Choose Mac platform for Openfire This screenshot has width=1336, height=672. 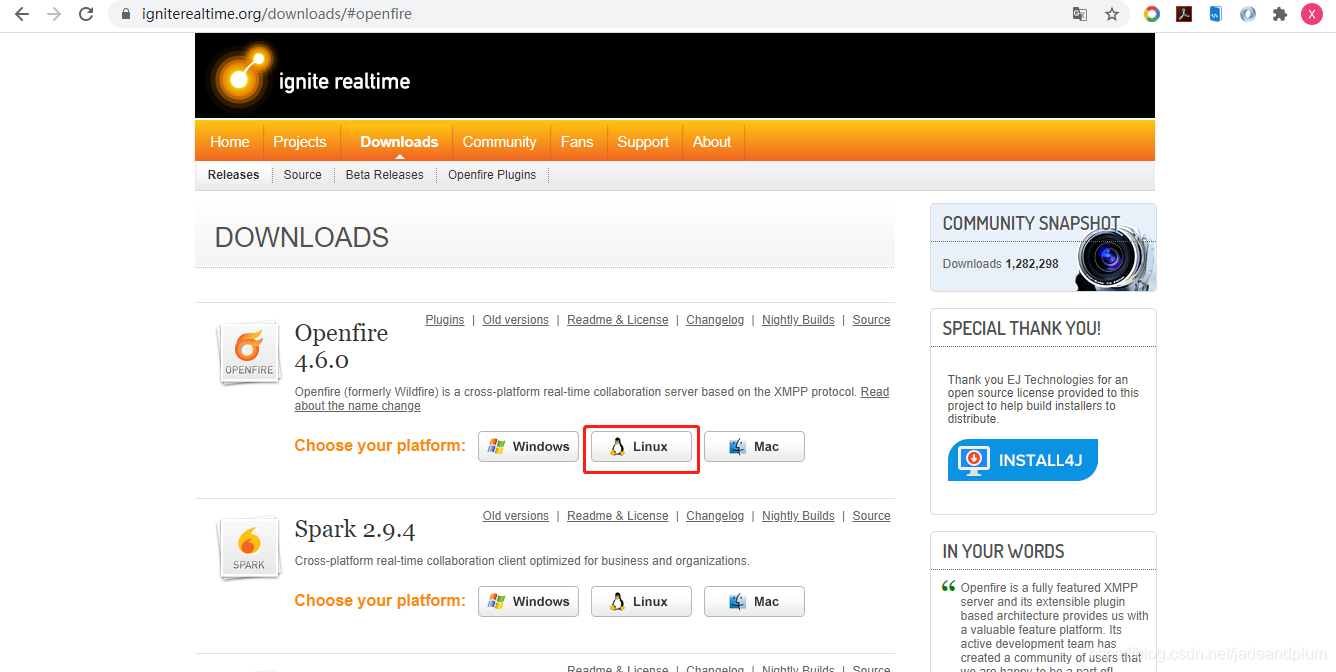point(754,447)
